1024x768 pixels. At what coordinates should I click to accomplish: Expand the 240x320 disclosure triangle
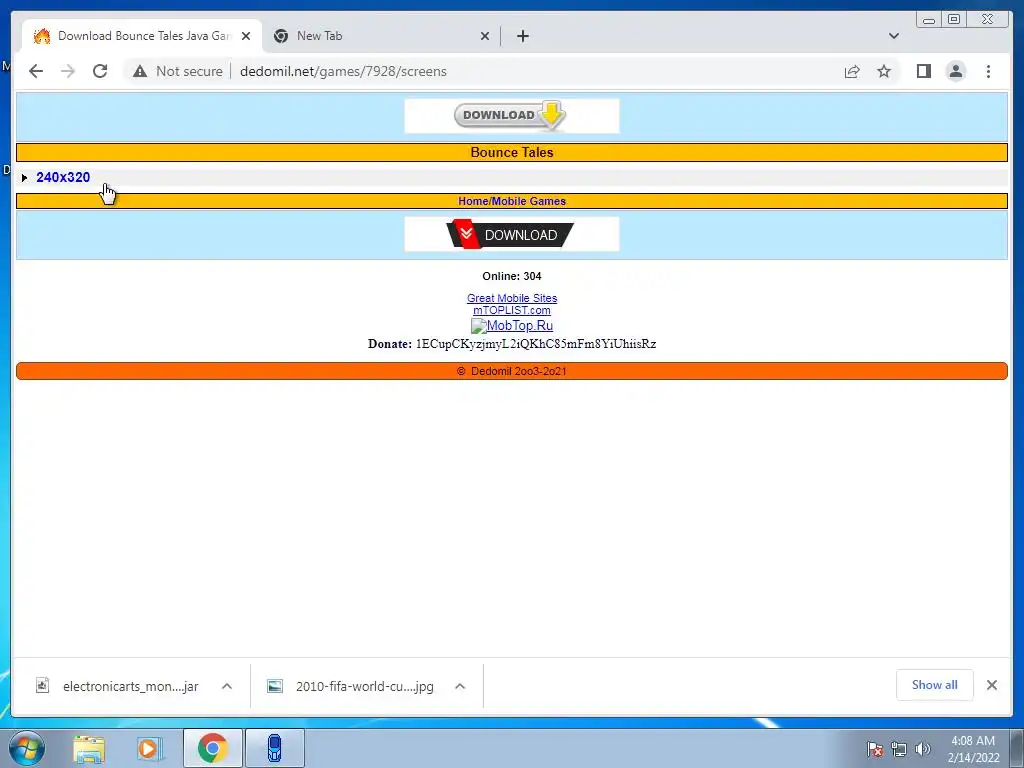pyautogui.click(x=24, y=178)
